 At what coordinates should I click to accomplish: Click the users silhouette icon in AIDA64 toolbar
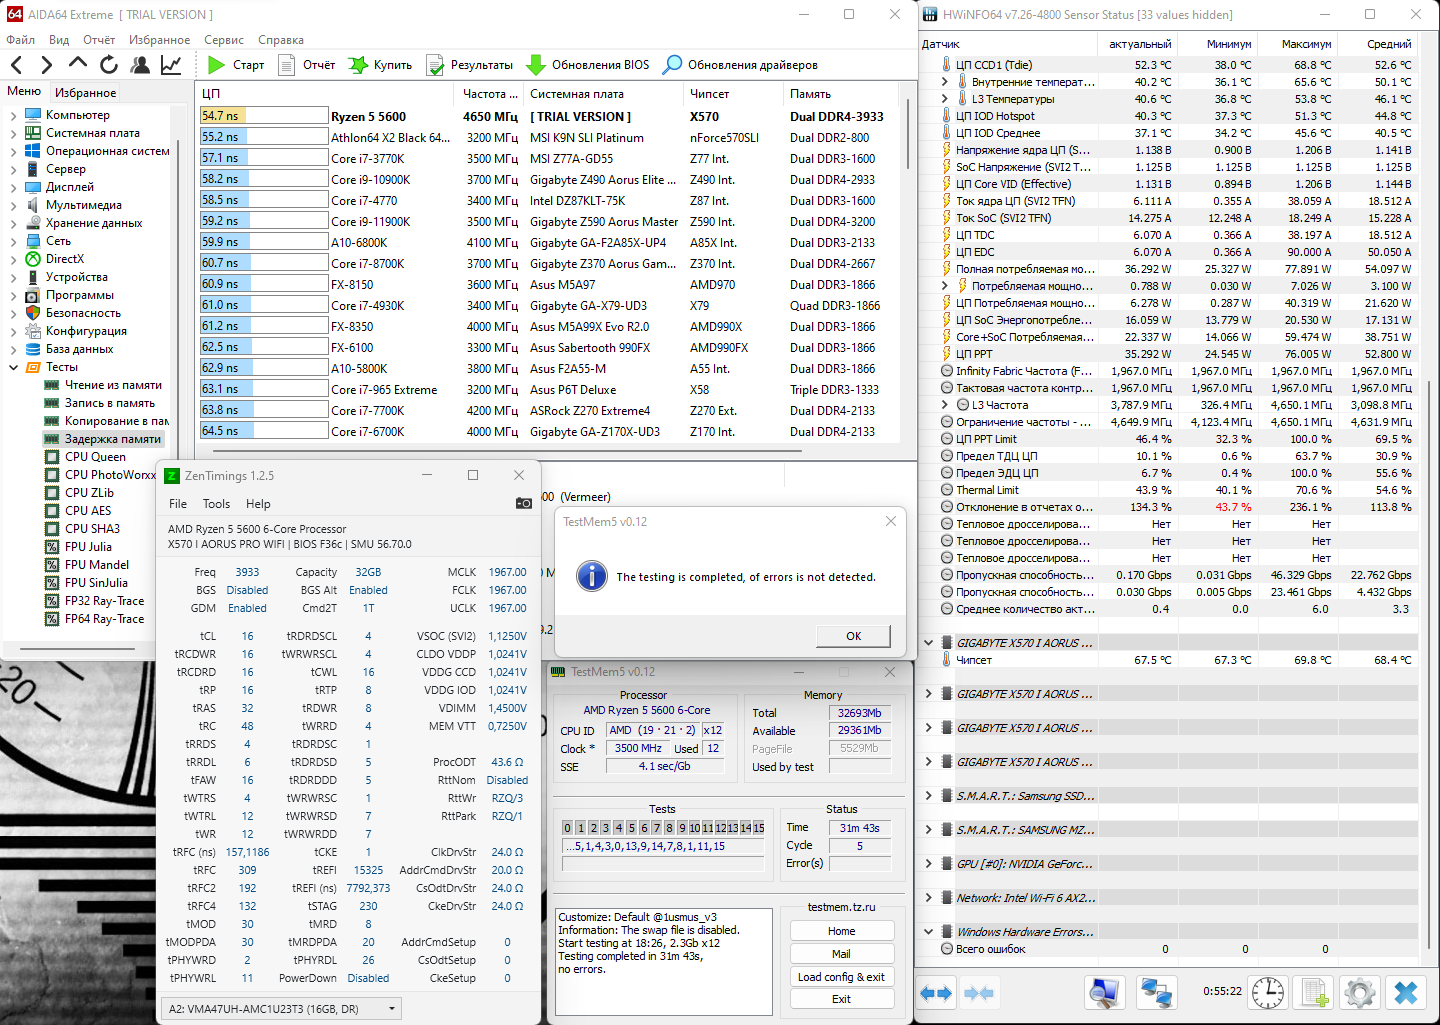point(140,65)
